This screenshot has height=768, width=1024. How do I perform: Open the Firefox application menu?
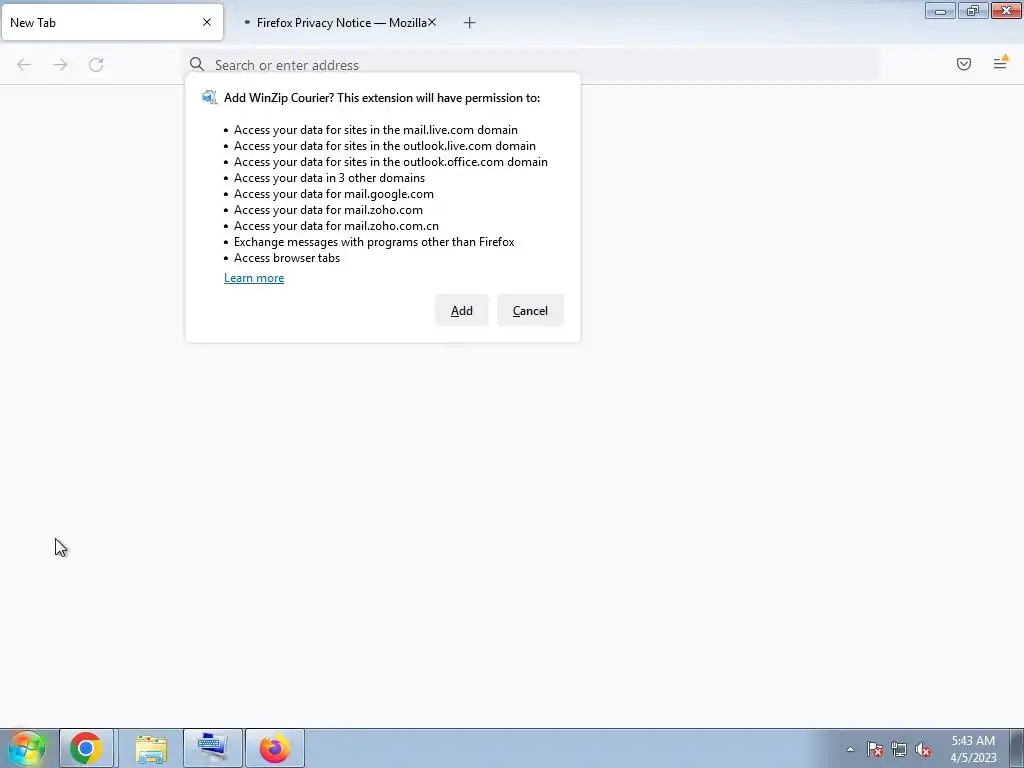[1000, 63]
